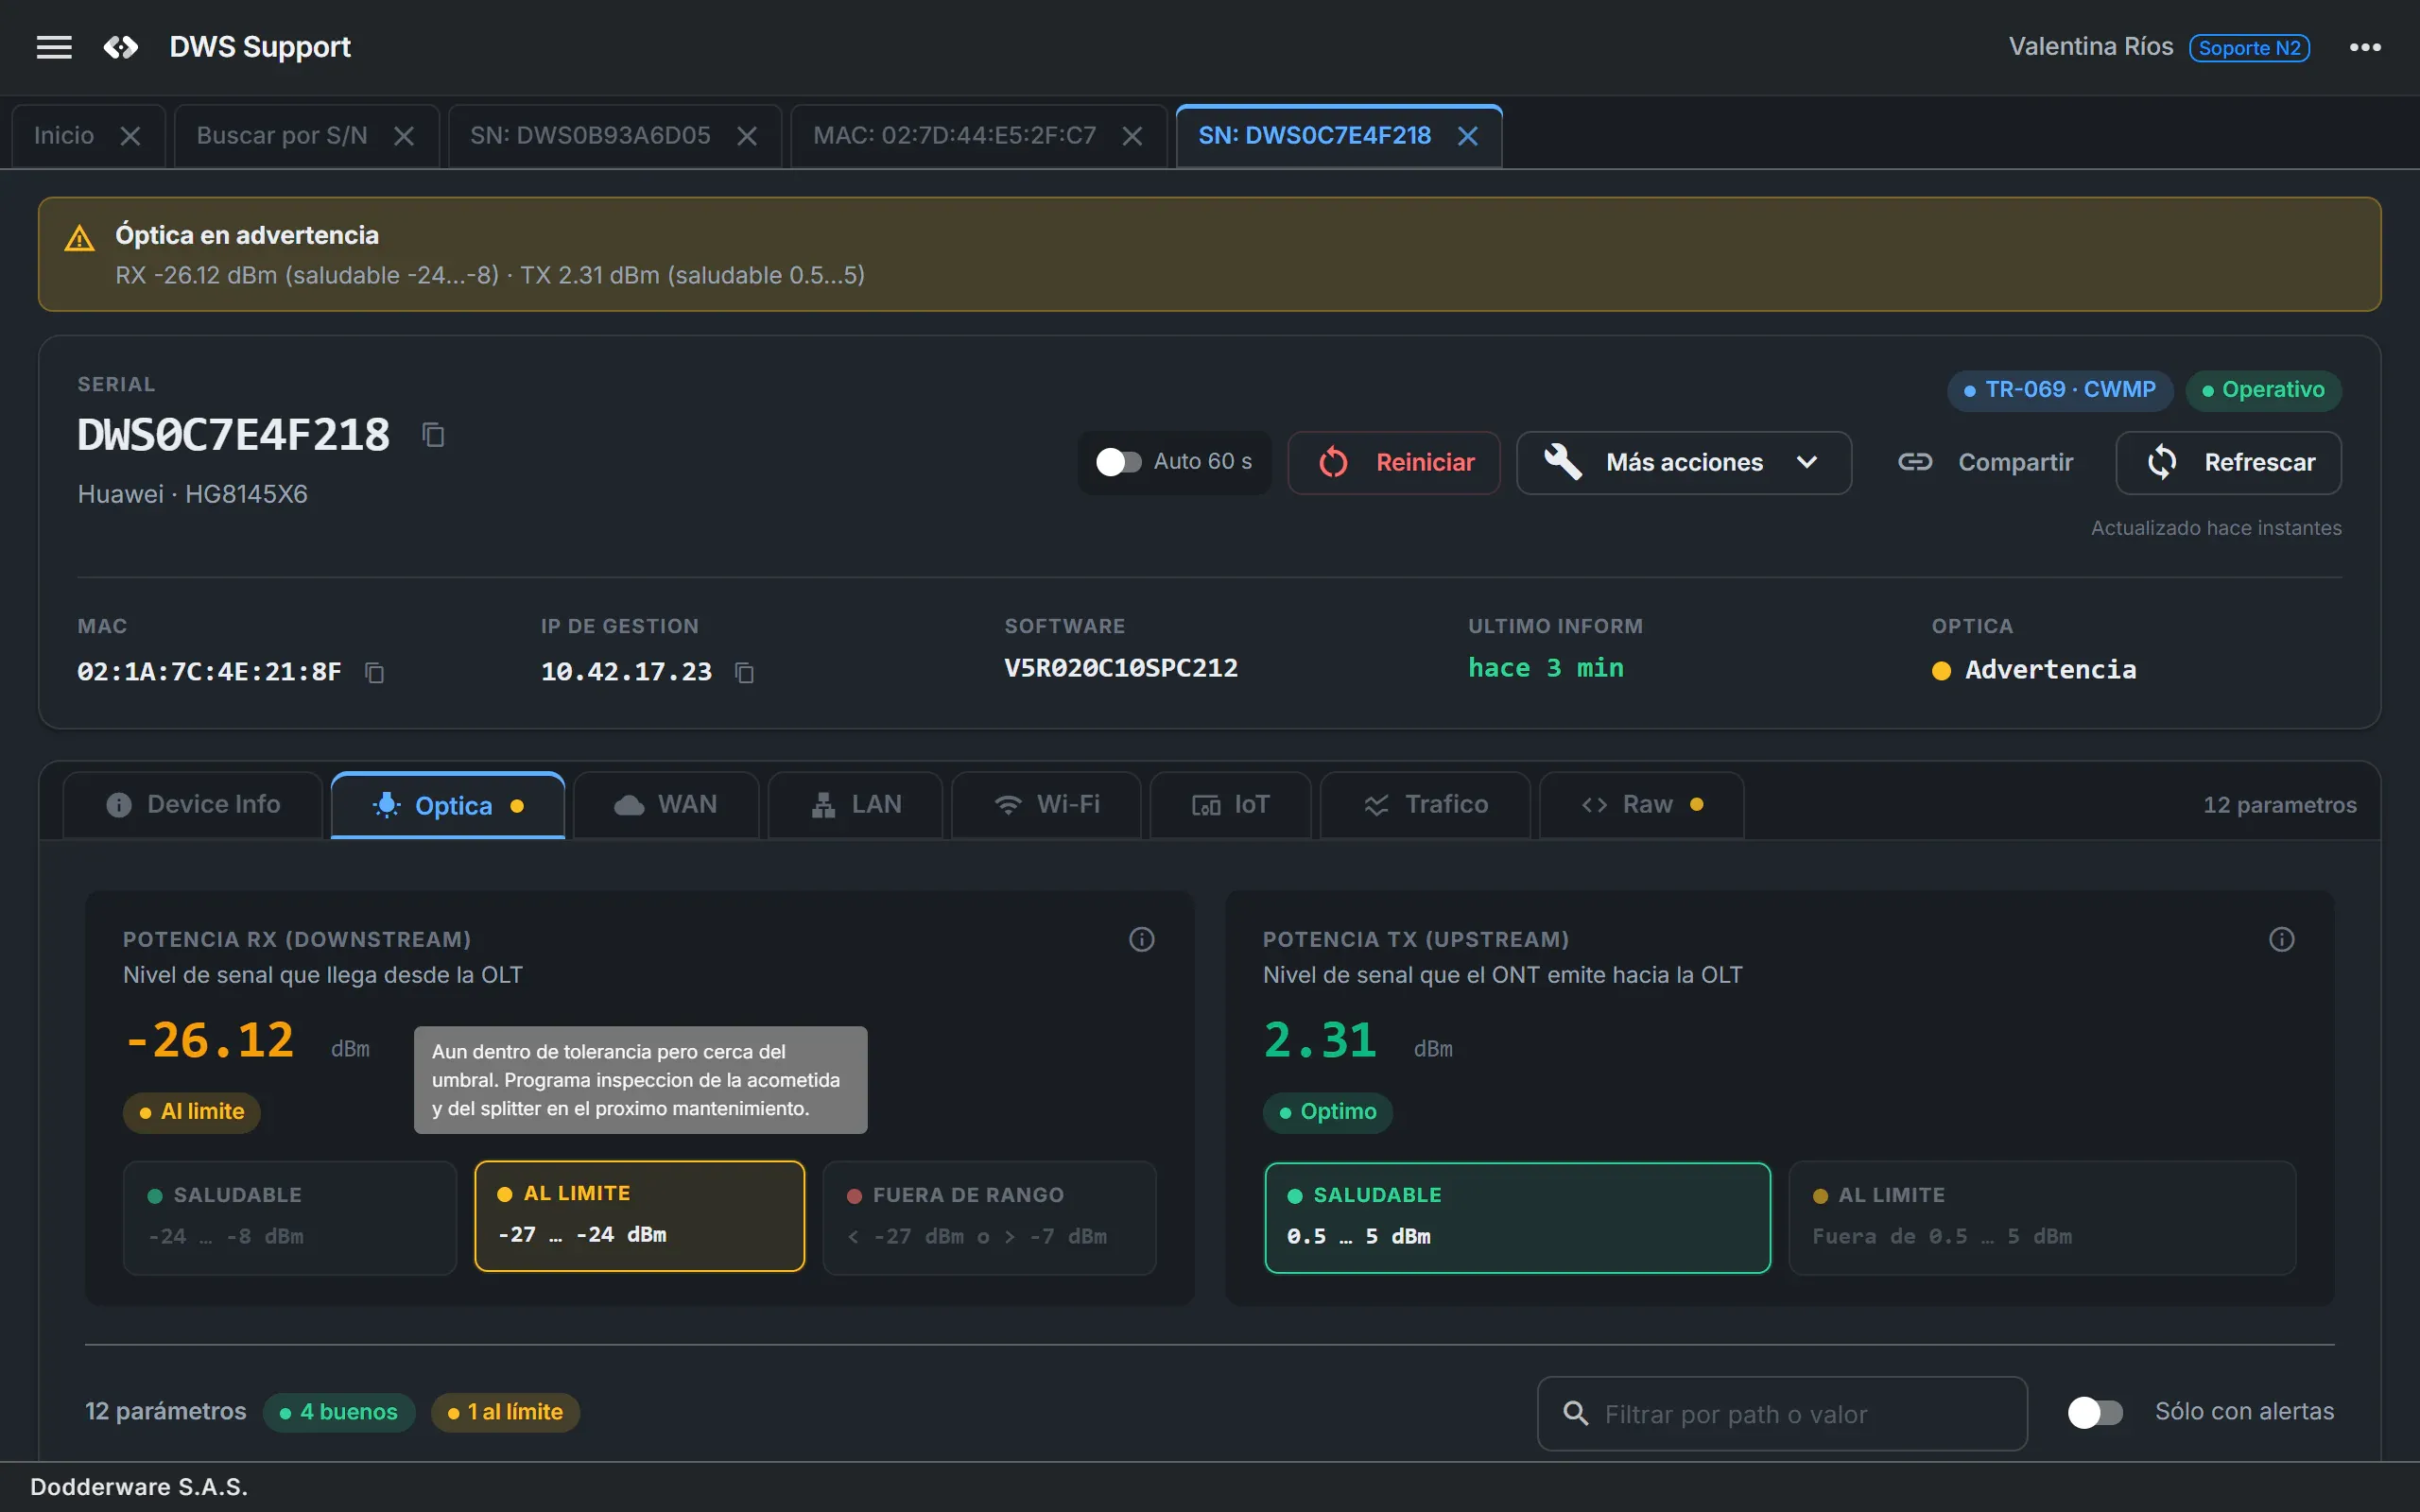Click the DWS Support logo icon
2420x1512 pixels.
pos(121,47)
